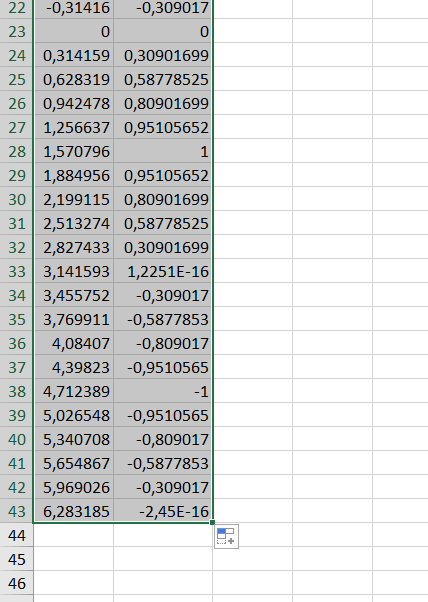428x602 pixels.
Task: Click cell with value 1 in row 28
Action: coord(163,151)
